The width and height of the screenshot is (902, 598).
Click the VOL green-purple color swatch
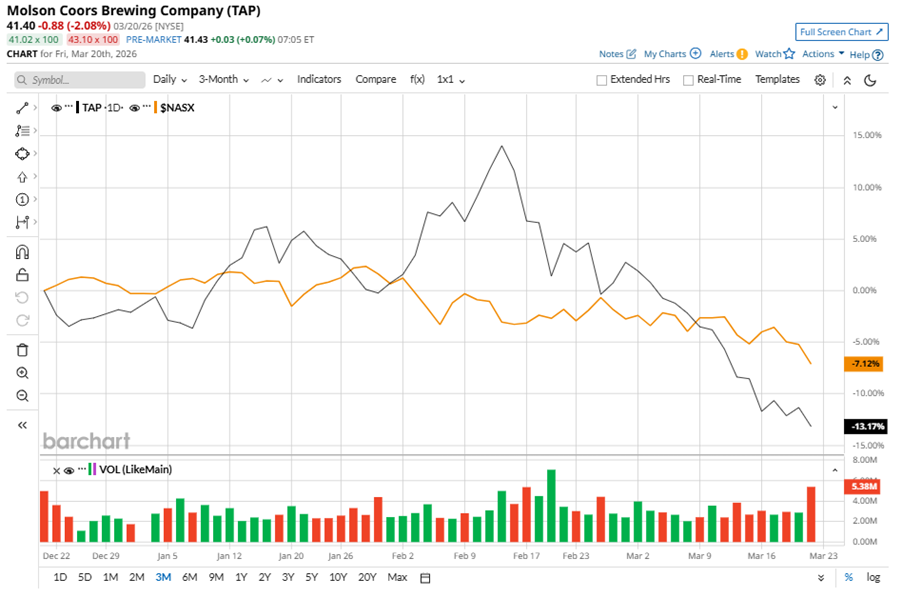tap(92, 469)
